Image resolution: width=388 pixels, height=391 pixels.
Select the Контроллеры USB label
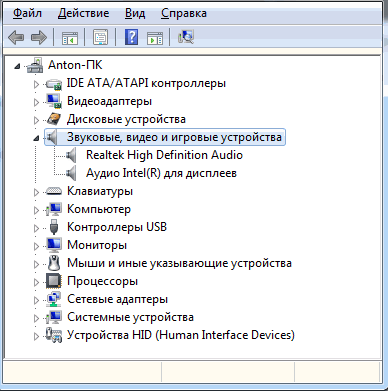click(x=117, y=227)
